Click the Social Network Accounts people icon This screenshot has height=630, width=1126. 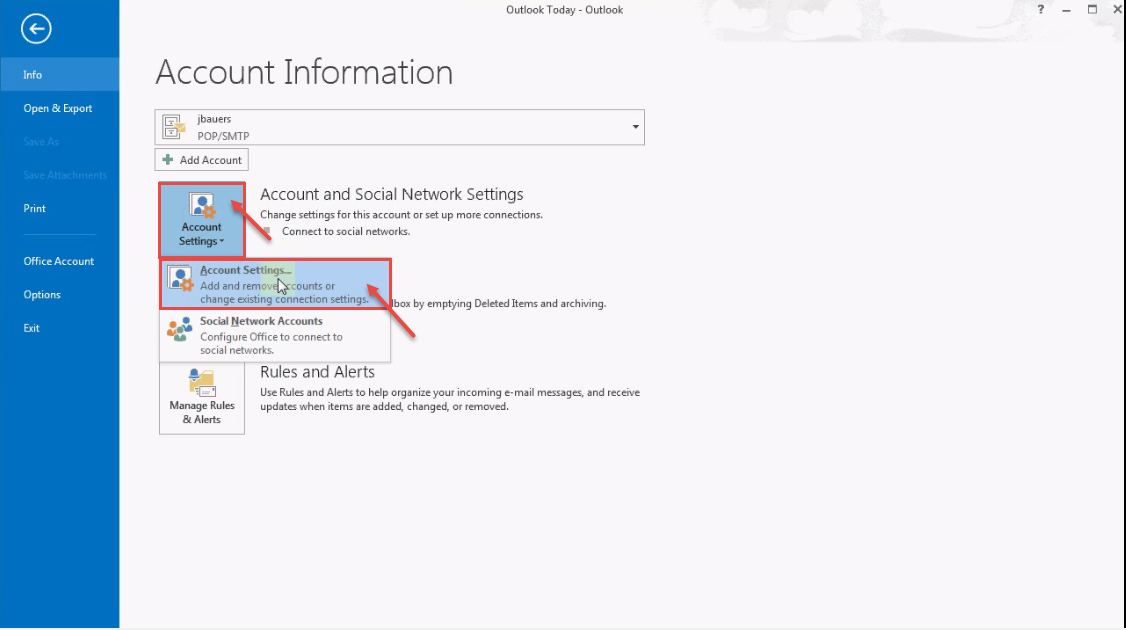tap(180, 329)
